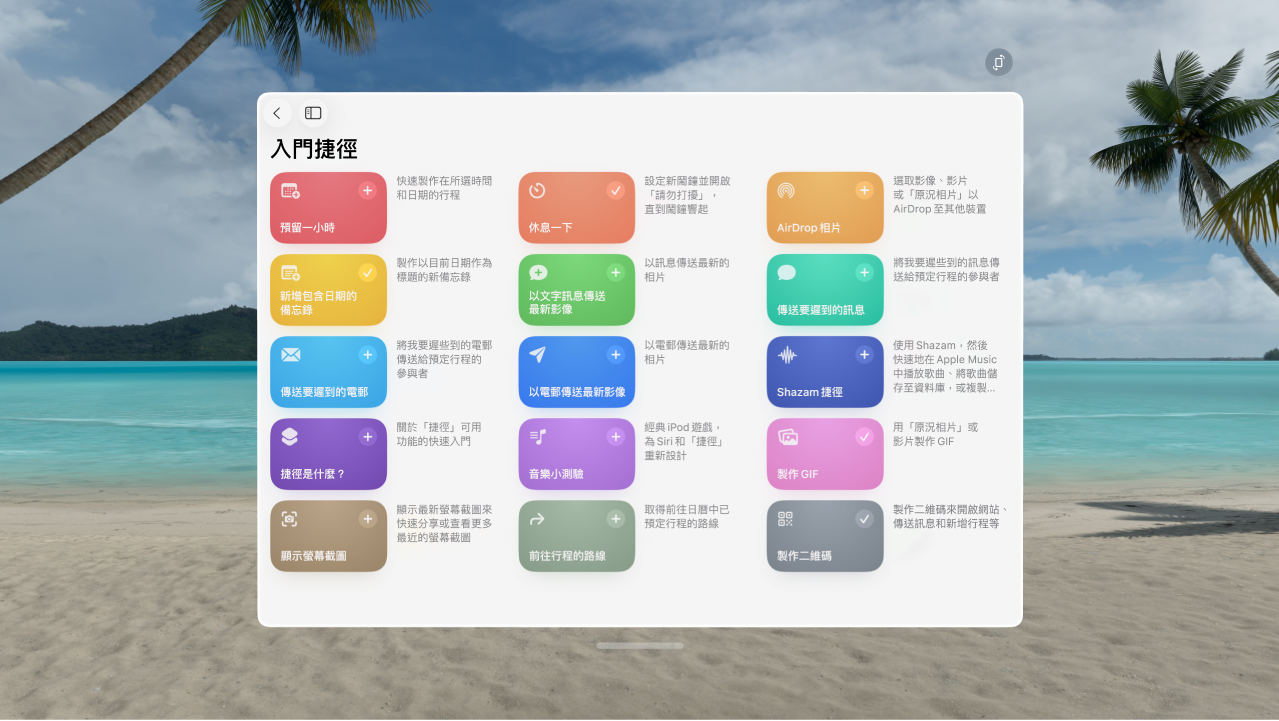Click the arrow icon on 前往行程的路線 card
Screen dimensions: 1279x721
tap(537, 519)
